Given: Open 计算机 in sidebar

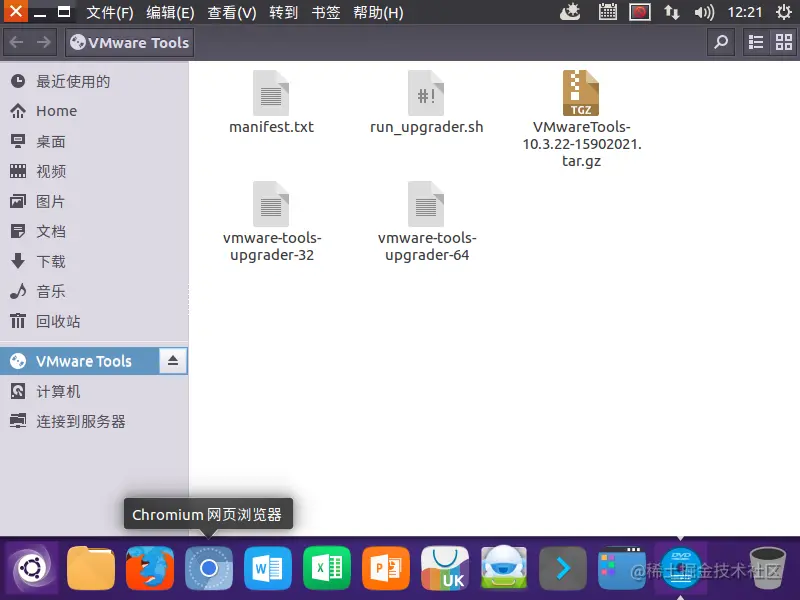Looking at the screenshot, I should 94,391.
